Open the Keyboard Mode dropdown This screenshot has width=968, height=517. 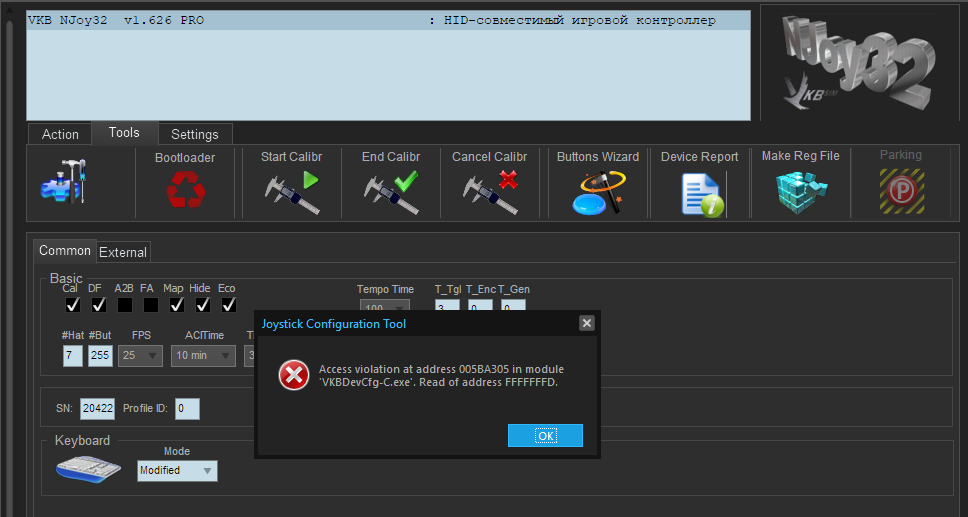177,471
